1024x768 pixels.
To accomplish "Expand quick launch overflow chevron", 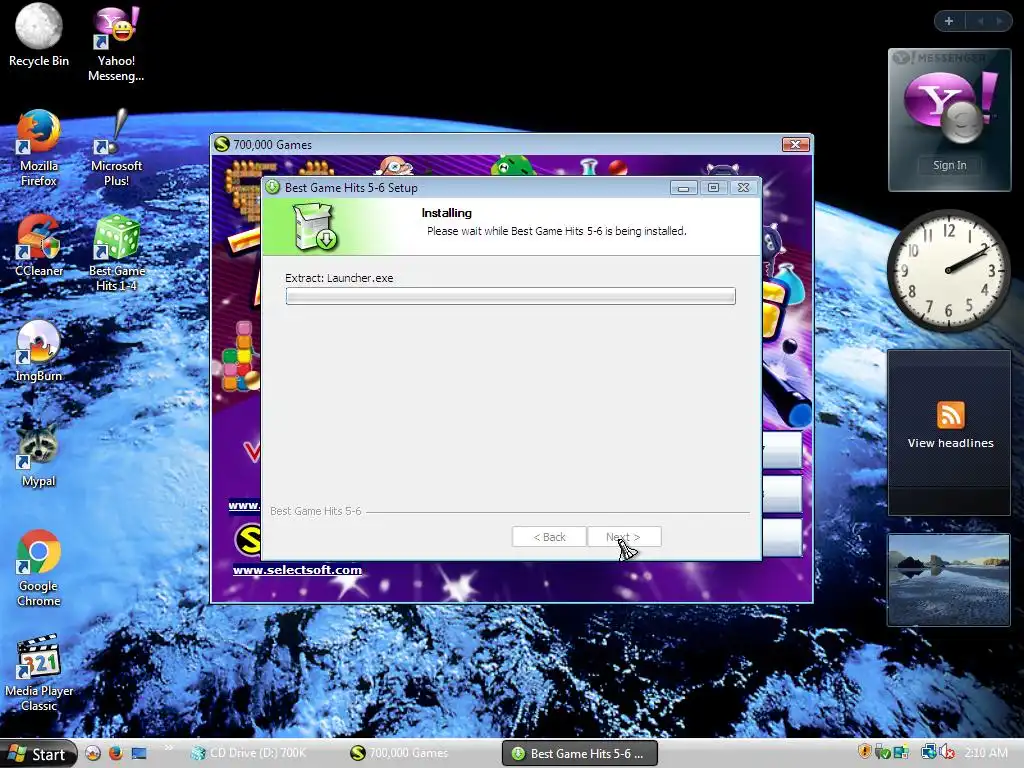I will click(168, 747).
